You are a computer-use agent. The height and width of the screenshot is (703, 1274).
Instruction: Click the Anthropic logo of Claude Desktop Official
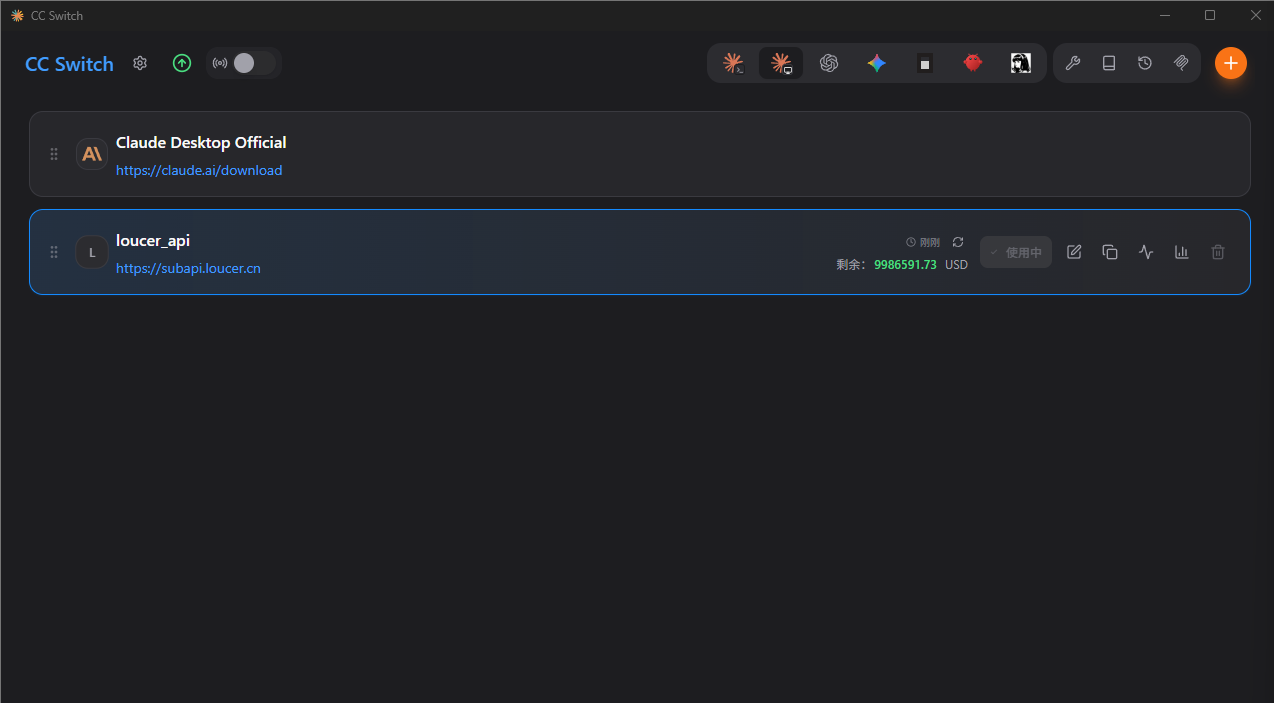(x=92, y=154)
